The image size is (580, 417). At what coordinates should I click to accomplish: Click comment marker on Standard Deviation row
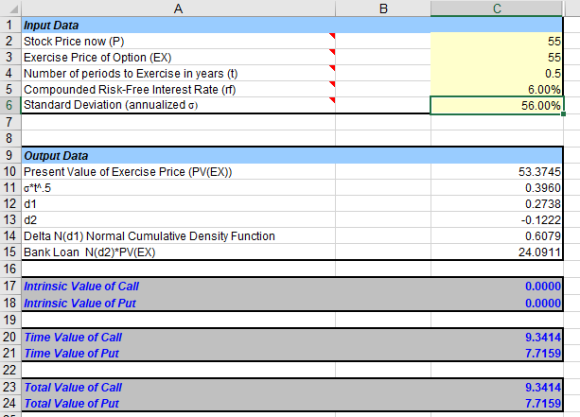click(332, 100)
